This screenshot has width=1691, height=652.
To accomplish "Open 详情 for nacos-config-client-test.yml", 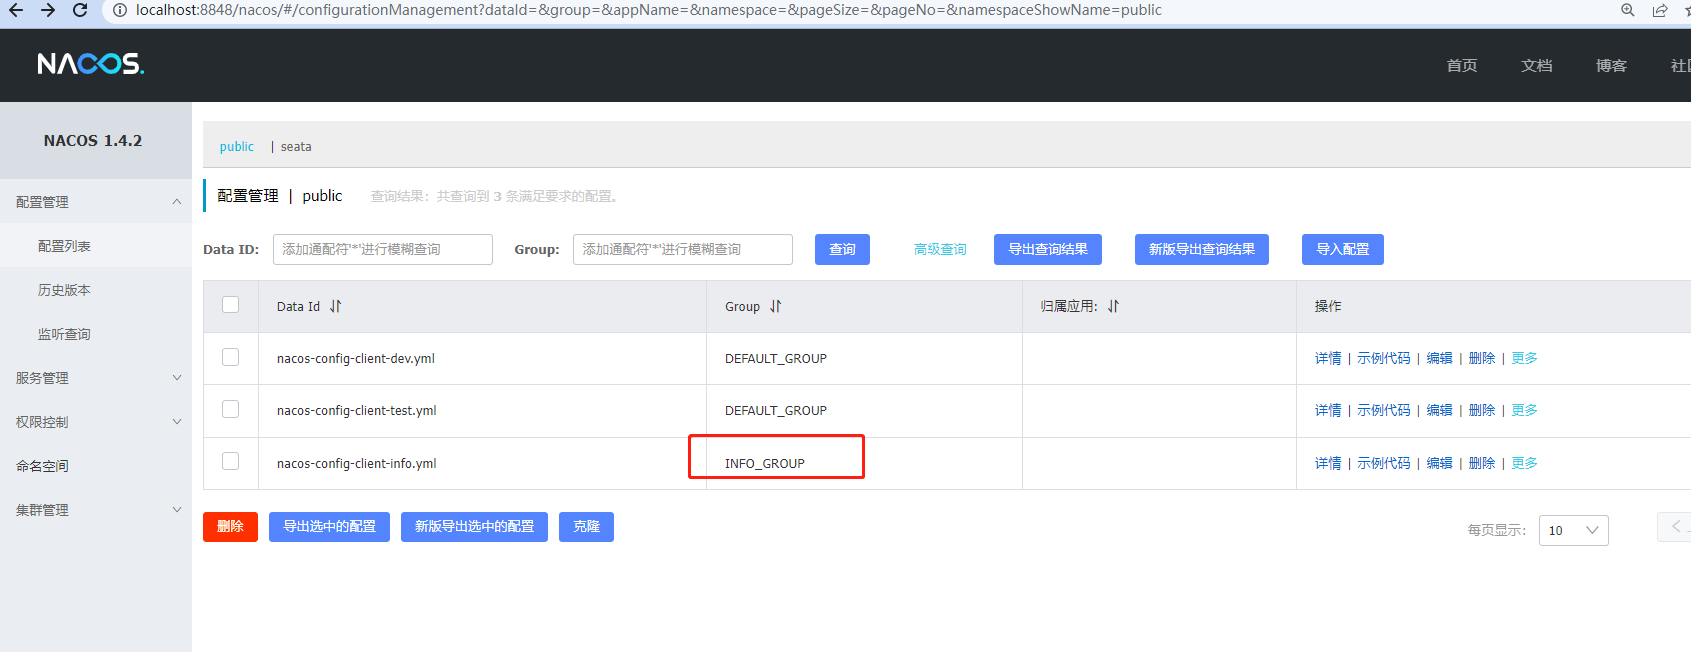I will [x=1328, y=410].
